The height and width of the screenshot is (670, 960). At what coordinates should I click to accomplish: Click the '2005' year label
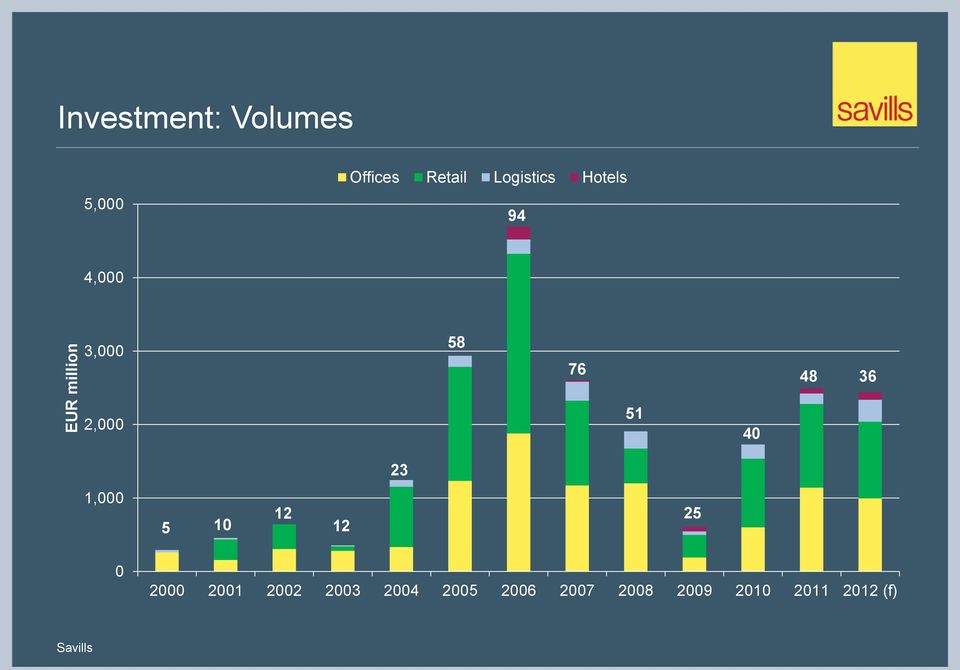pyautogui.click(x=460, y=590)
